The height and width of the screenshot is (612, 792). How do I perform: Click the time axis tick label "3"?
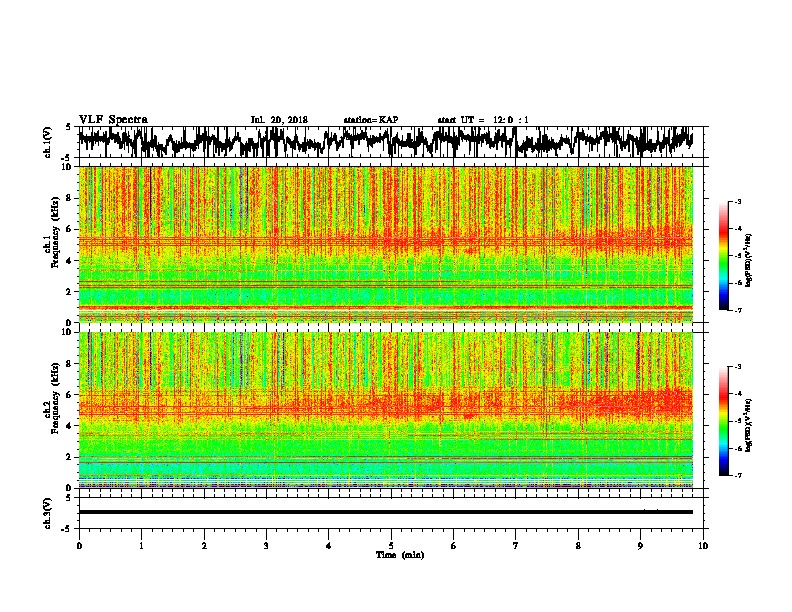[x=266, y=546]
